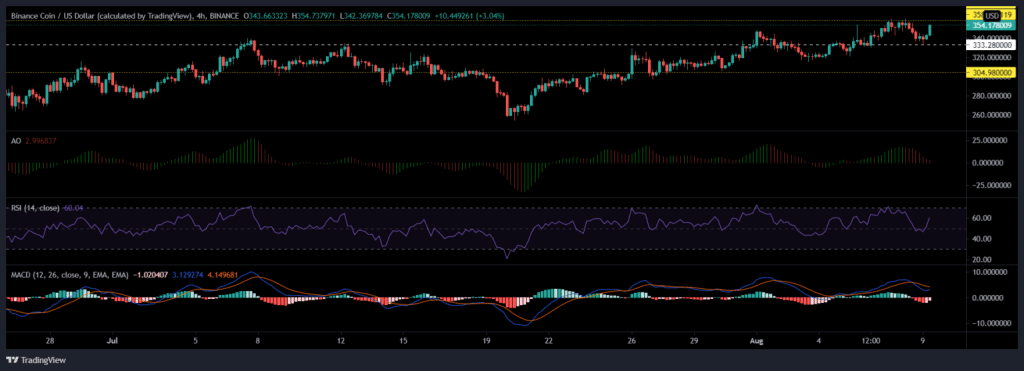Click the 320.000000 price axis label
Screen dimensions: 1024x371
(x=991, y=56)
